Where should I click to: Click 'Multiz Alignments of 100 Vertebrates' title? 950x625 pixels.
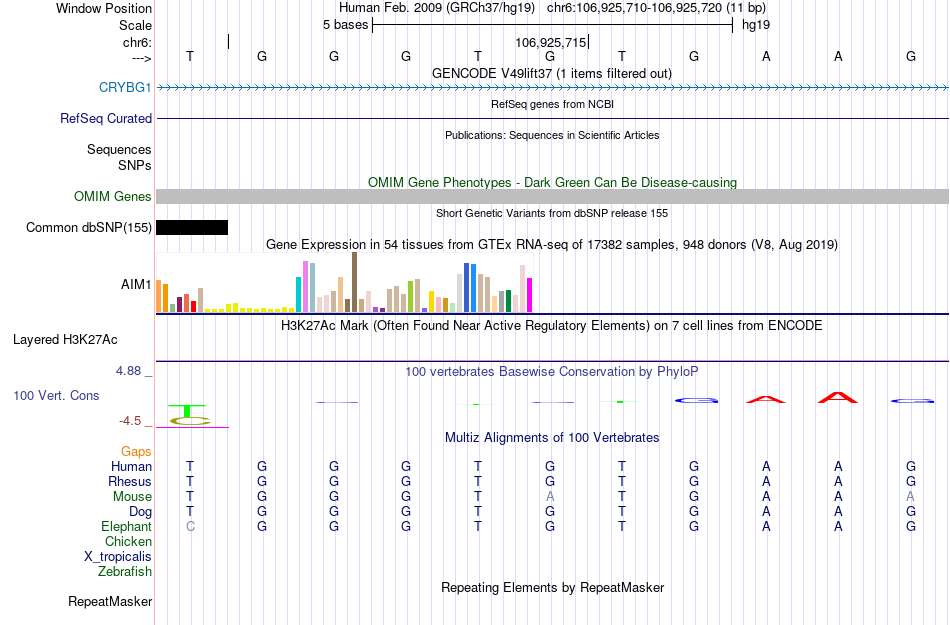pyautogui.click(x=552, y=438)
